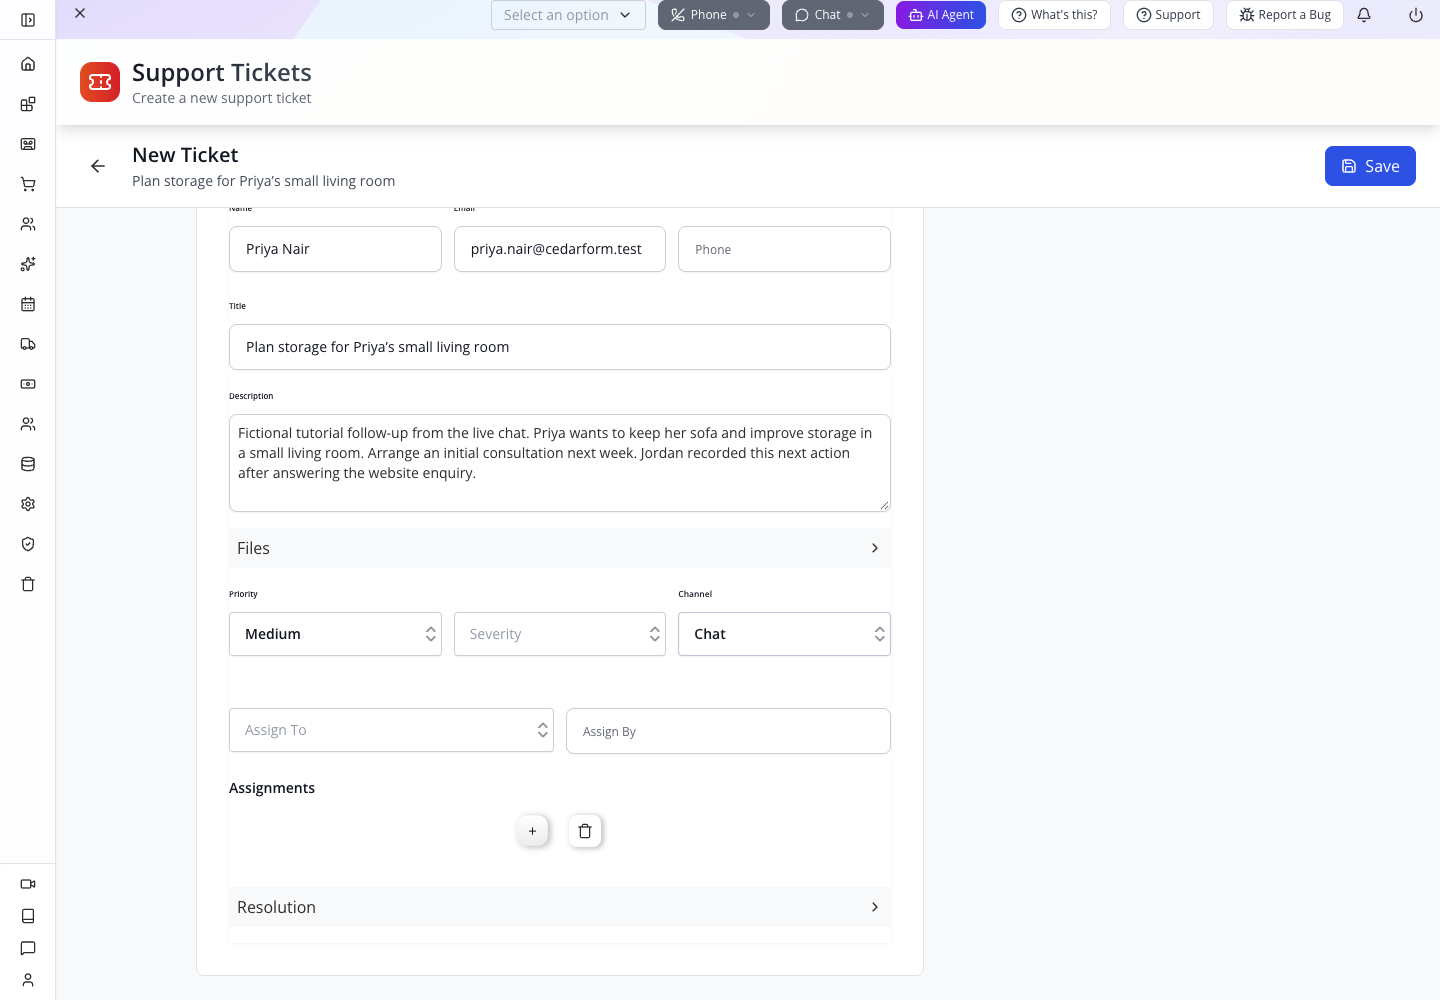Image resolution: width=1440 pixels, height=1000 pixels.
Task: Open the dashboard widgets icon in sidebar
Action: (28, 104)
